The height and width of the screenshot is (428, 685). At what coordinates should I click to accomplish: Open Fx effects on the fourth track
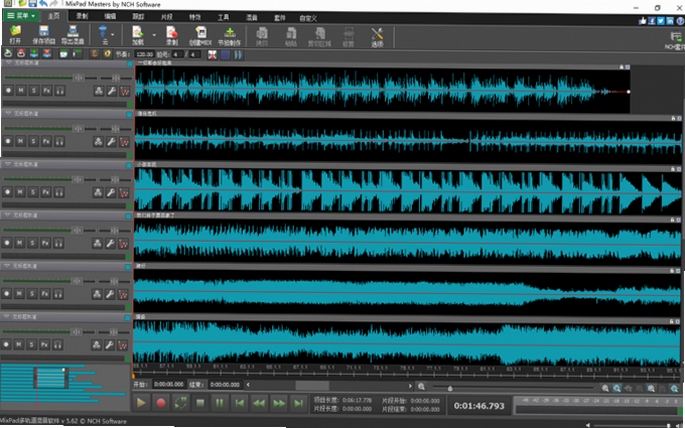pos(45,242)
